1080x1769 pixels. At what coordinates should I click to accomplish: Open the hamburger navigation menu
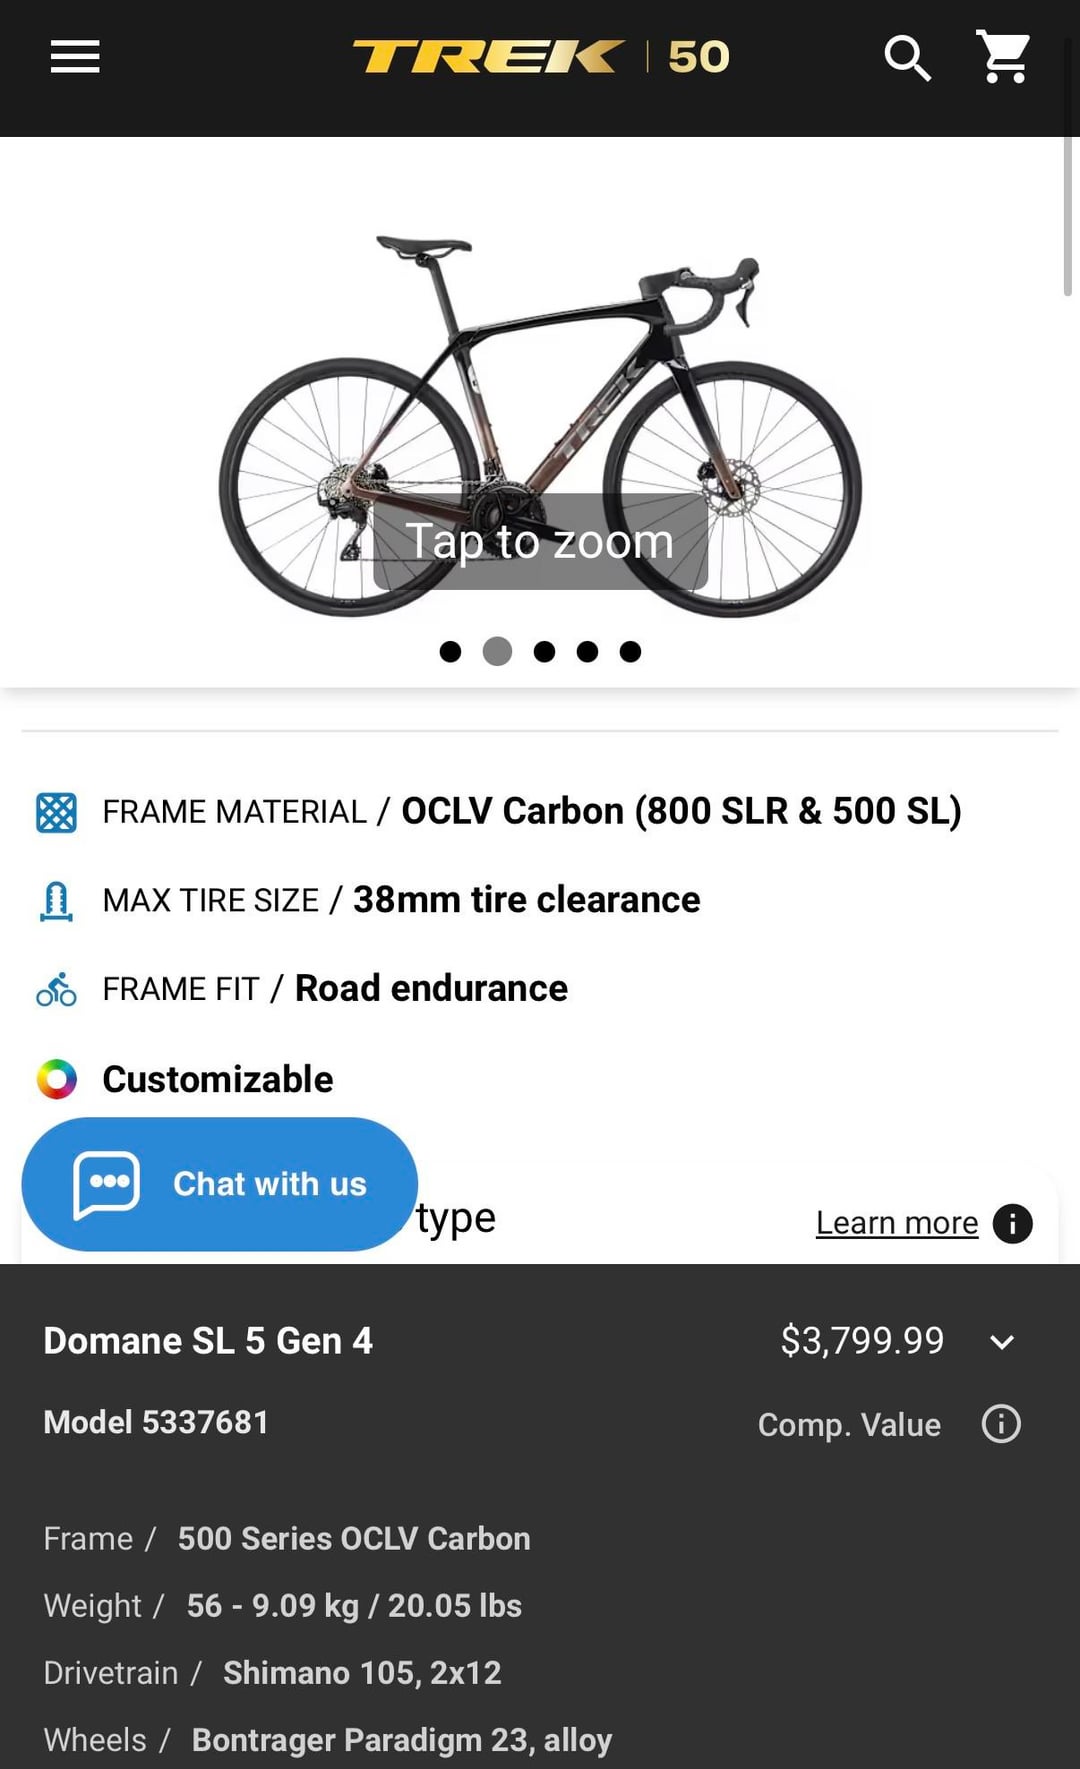tap(75, 57)
